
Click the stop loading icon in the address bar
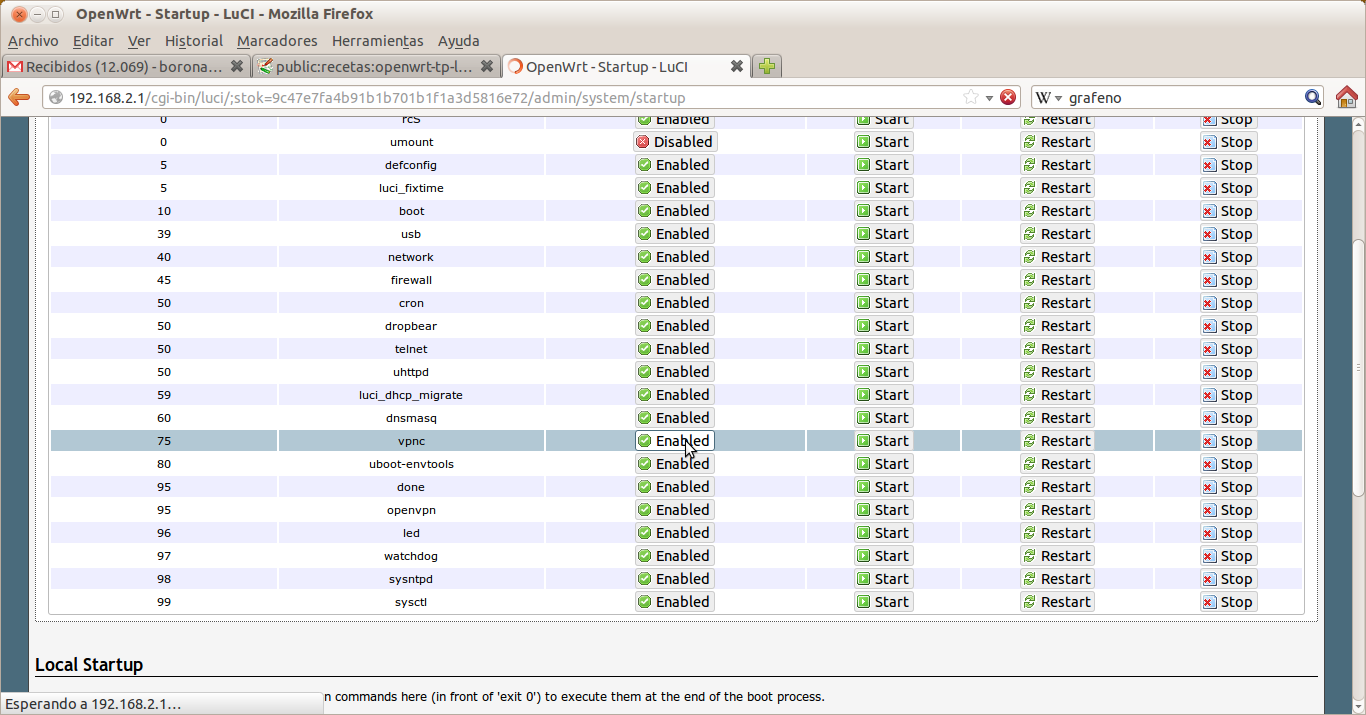[1008, 97]
